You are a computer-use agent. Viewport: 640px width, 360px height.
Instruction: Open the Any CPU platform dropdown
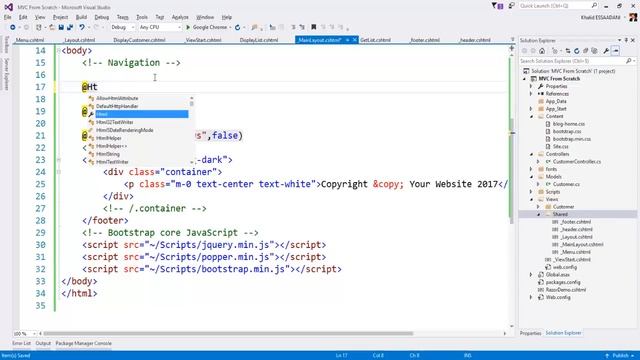pyautogui.click(x=179, y=27)
